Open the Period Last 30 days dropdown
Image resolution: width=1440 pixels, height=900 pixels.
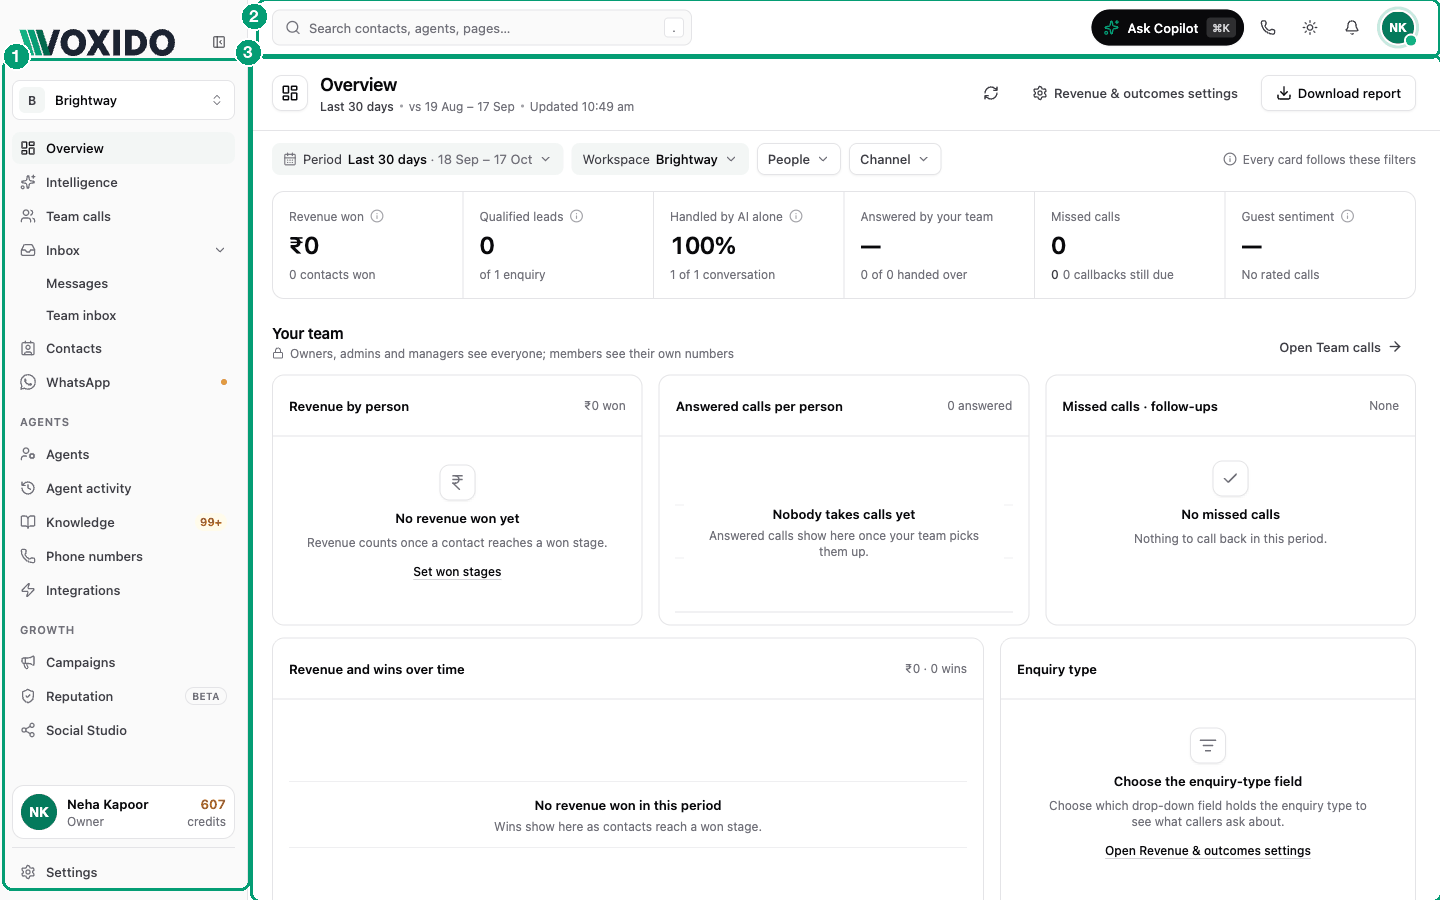click(418, 159)
